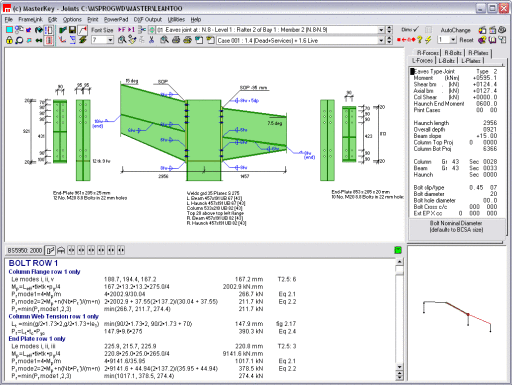
Task: Click the yellow padlock toolbar icon
Action: tap(9, 40)
